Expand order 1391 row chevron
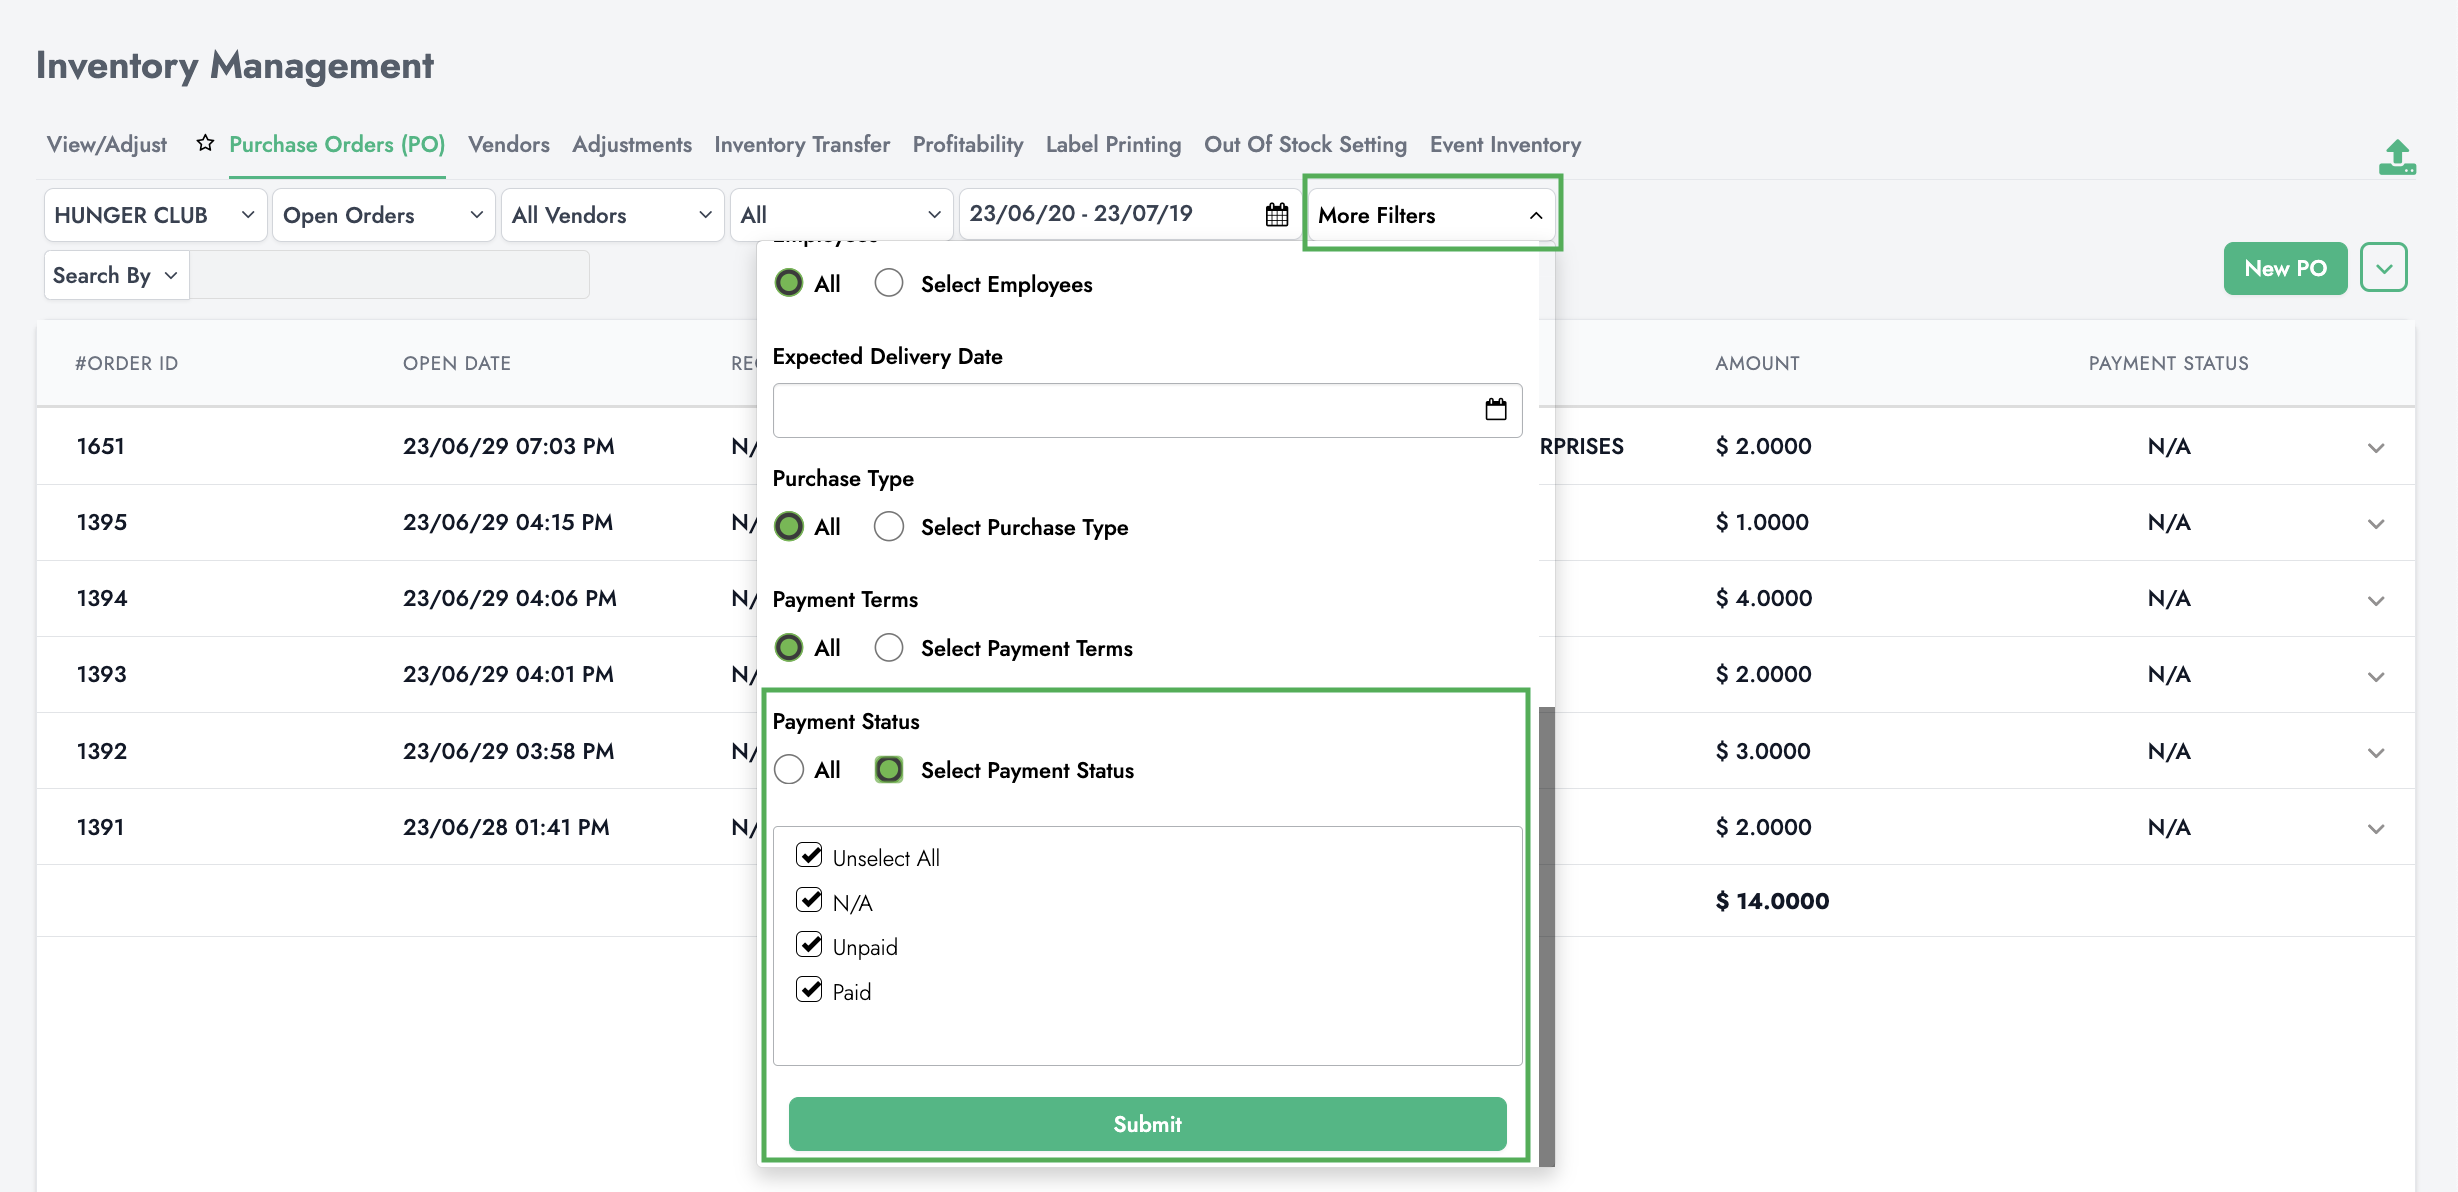Image resolution: width=2458 pixels, height=1192 pixels. click(x=2375, y=829)
